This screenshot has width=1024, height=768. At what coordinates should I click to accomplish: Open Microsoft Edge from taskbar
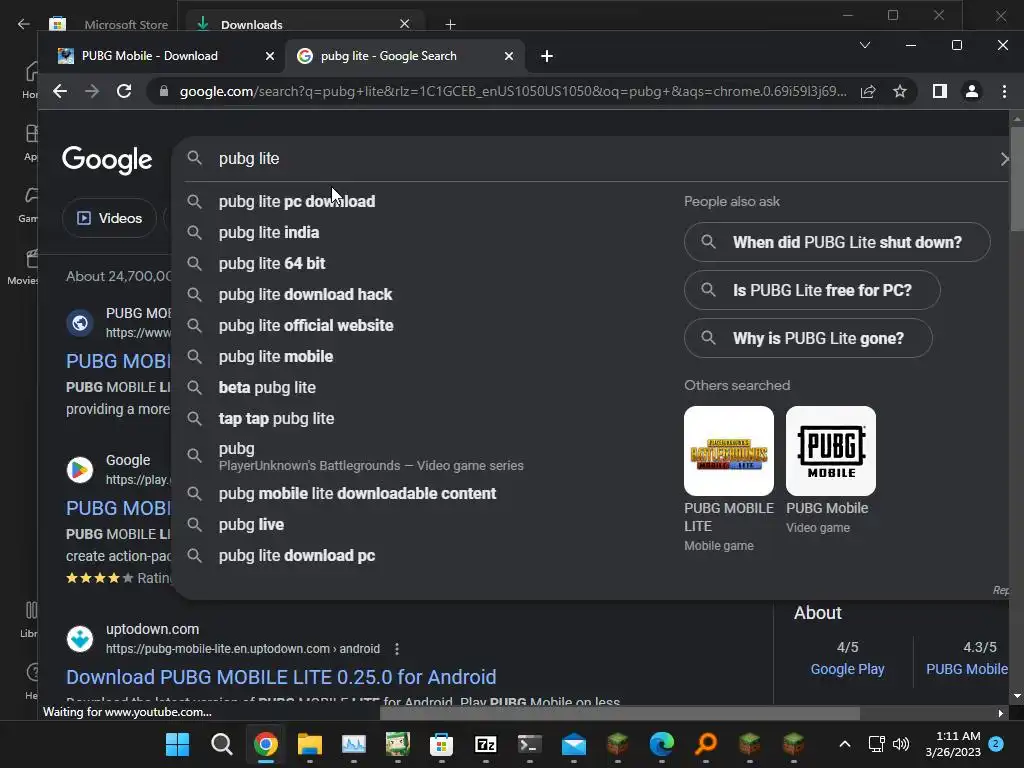pos(662,744)
